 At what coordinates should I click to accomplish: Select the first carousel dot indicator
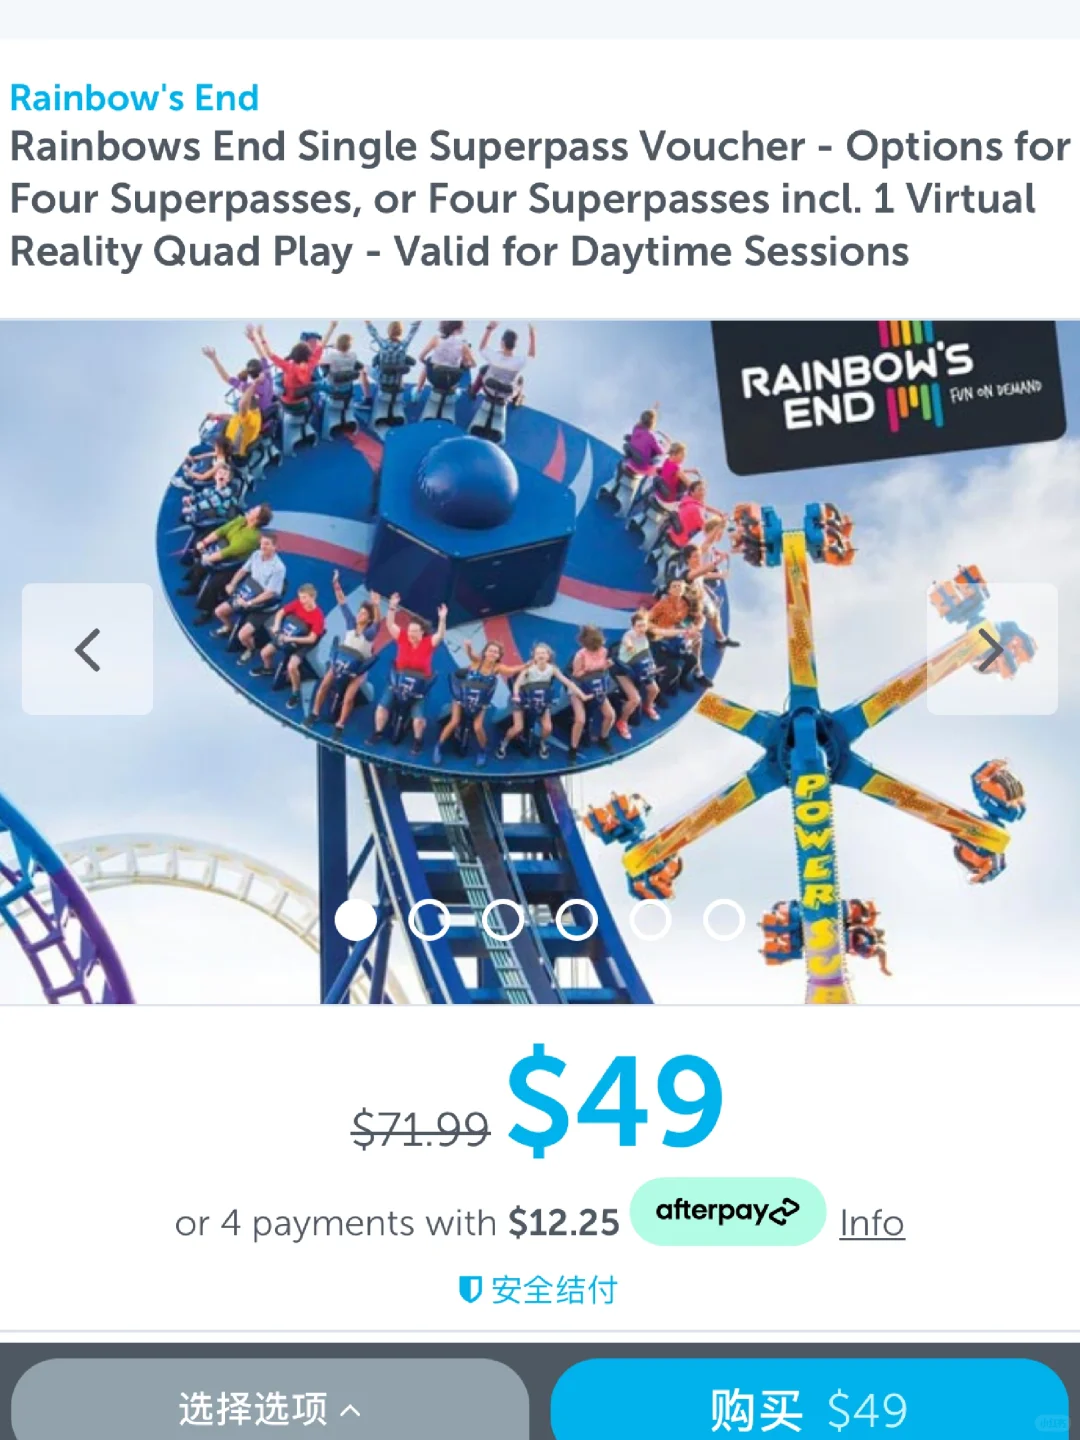355,920
